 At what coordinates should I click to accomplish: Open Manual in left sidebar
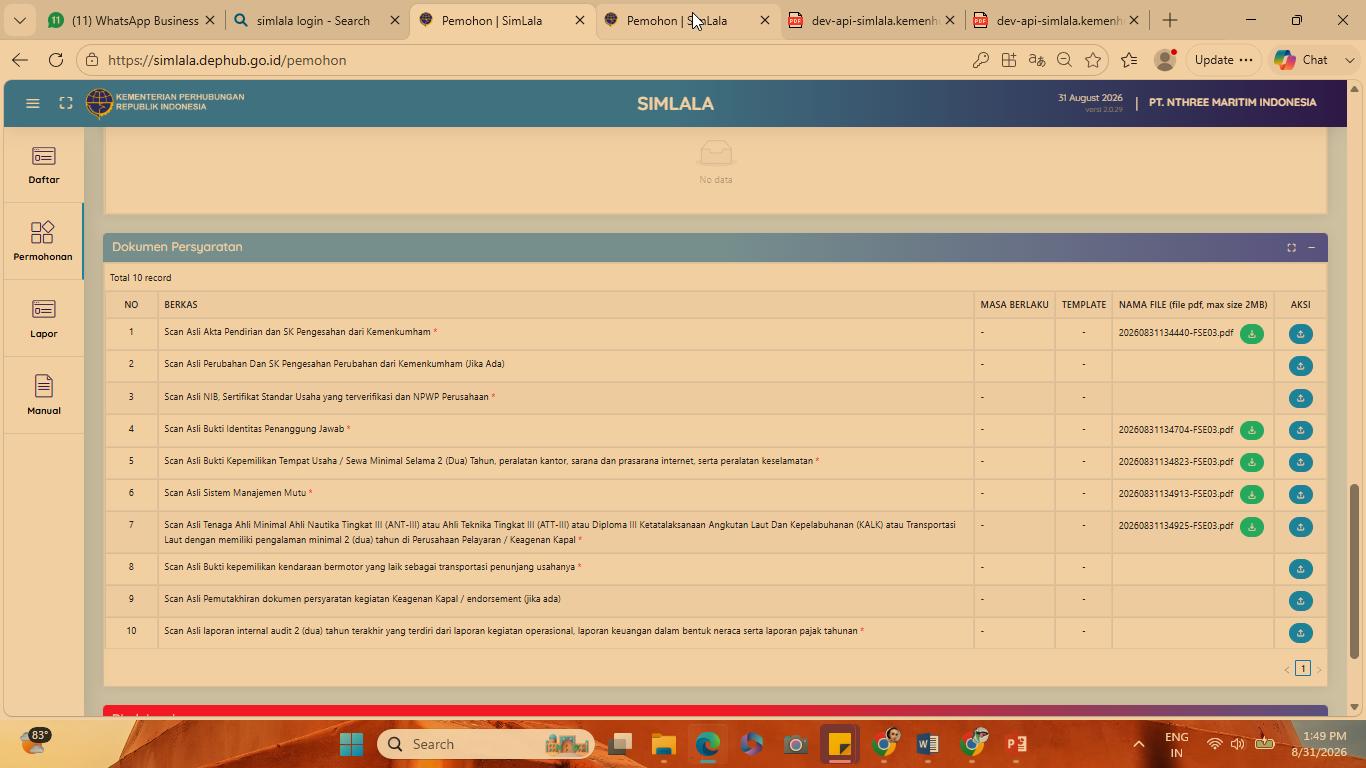click(x=43, y=396)
